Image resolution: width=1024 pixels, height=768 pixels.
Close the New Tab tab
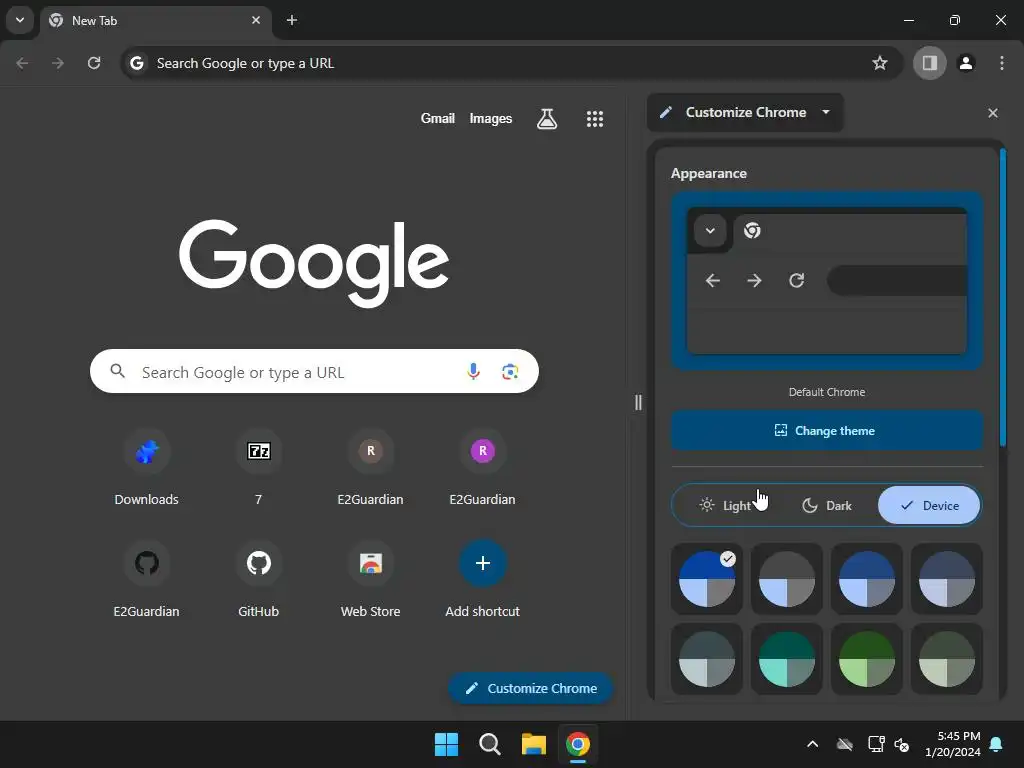[256, 20]
